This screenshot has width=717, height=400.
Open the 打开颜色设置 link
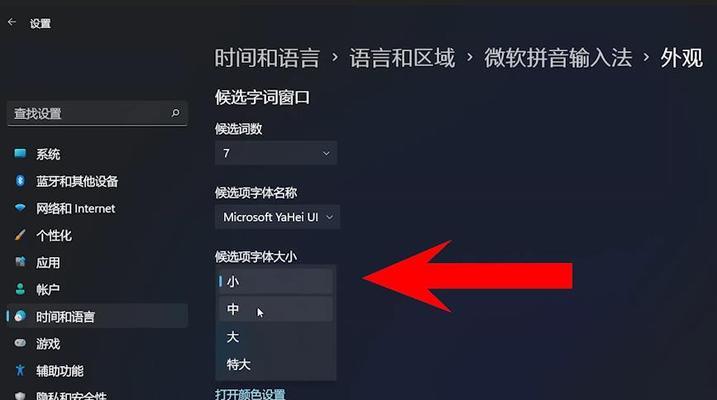point(250,394)
